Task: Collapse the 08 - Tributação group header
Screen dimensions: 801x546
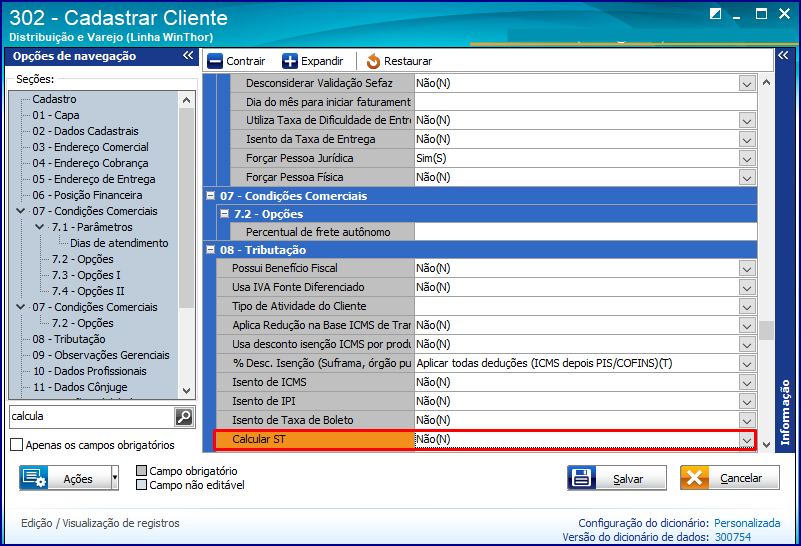Action: click(210, 250)
